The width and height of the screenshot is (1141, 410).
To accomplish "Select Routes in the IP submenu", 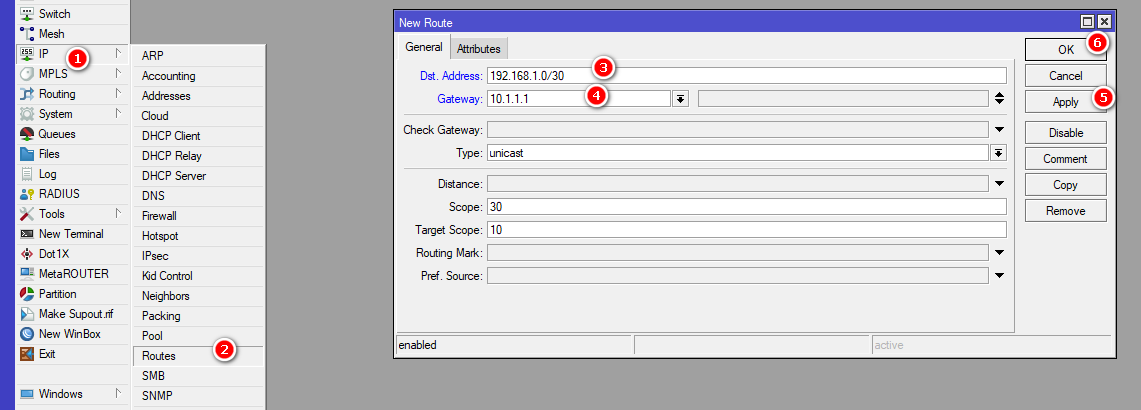I will [159, 356].
